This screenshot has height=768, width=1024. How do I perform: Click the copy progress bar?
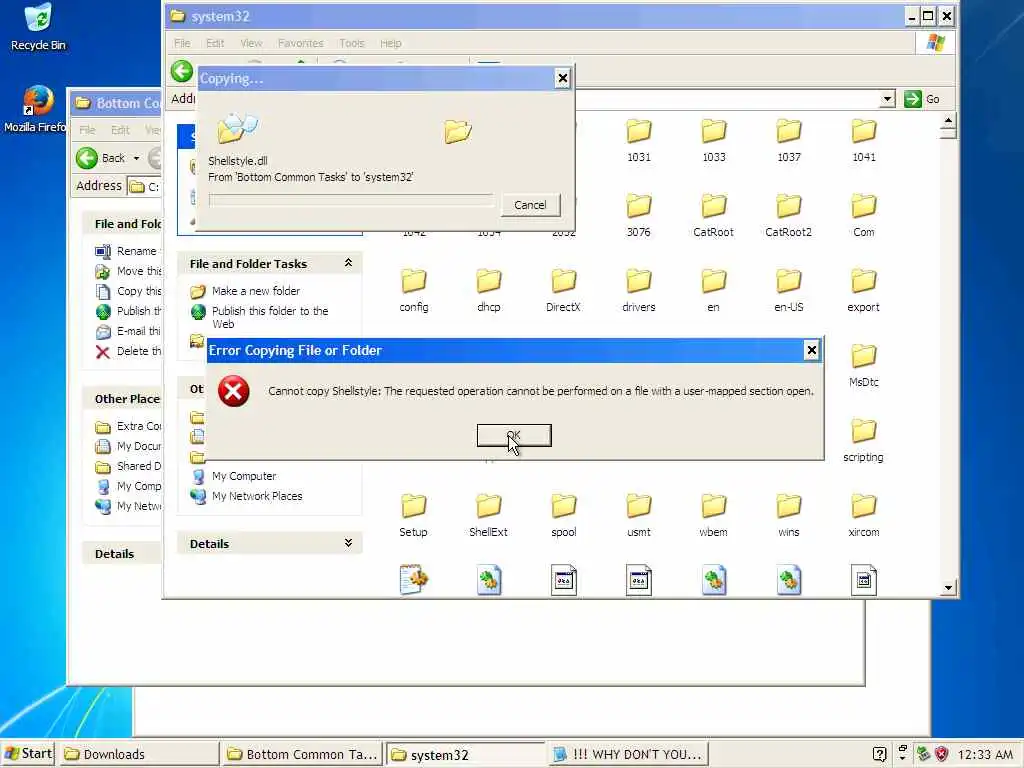click(x=351, y=200)
